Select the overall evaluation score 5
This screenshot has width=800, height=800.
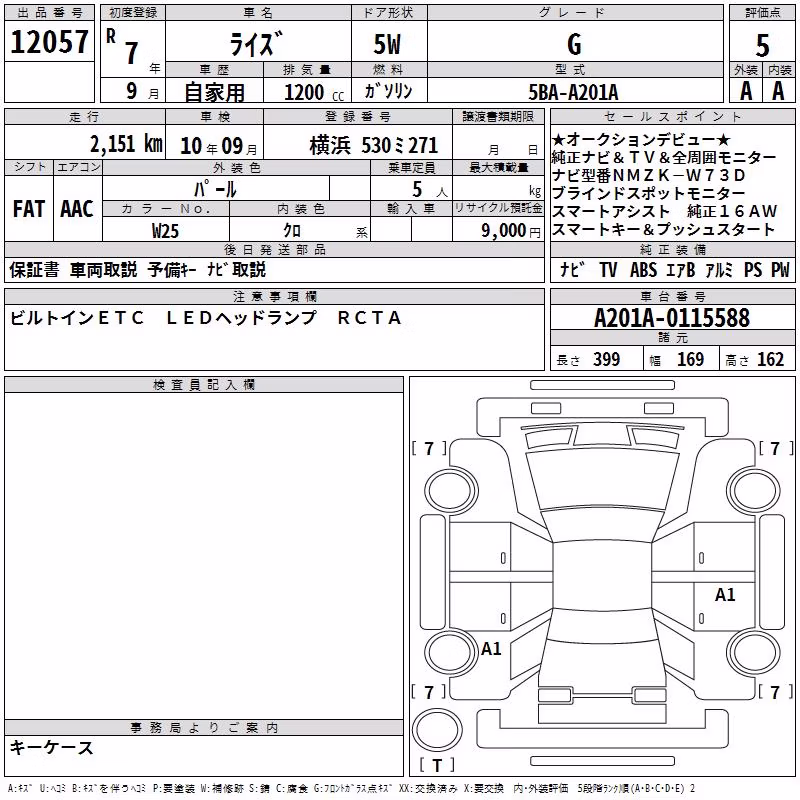tap(762, 46)
